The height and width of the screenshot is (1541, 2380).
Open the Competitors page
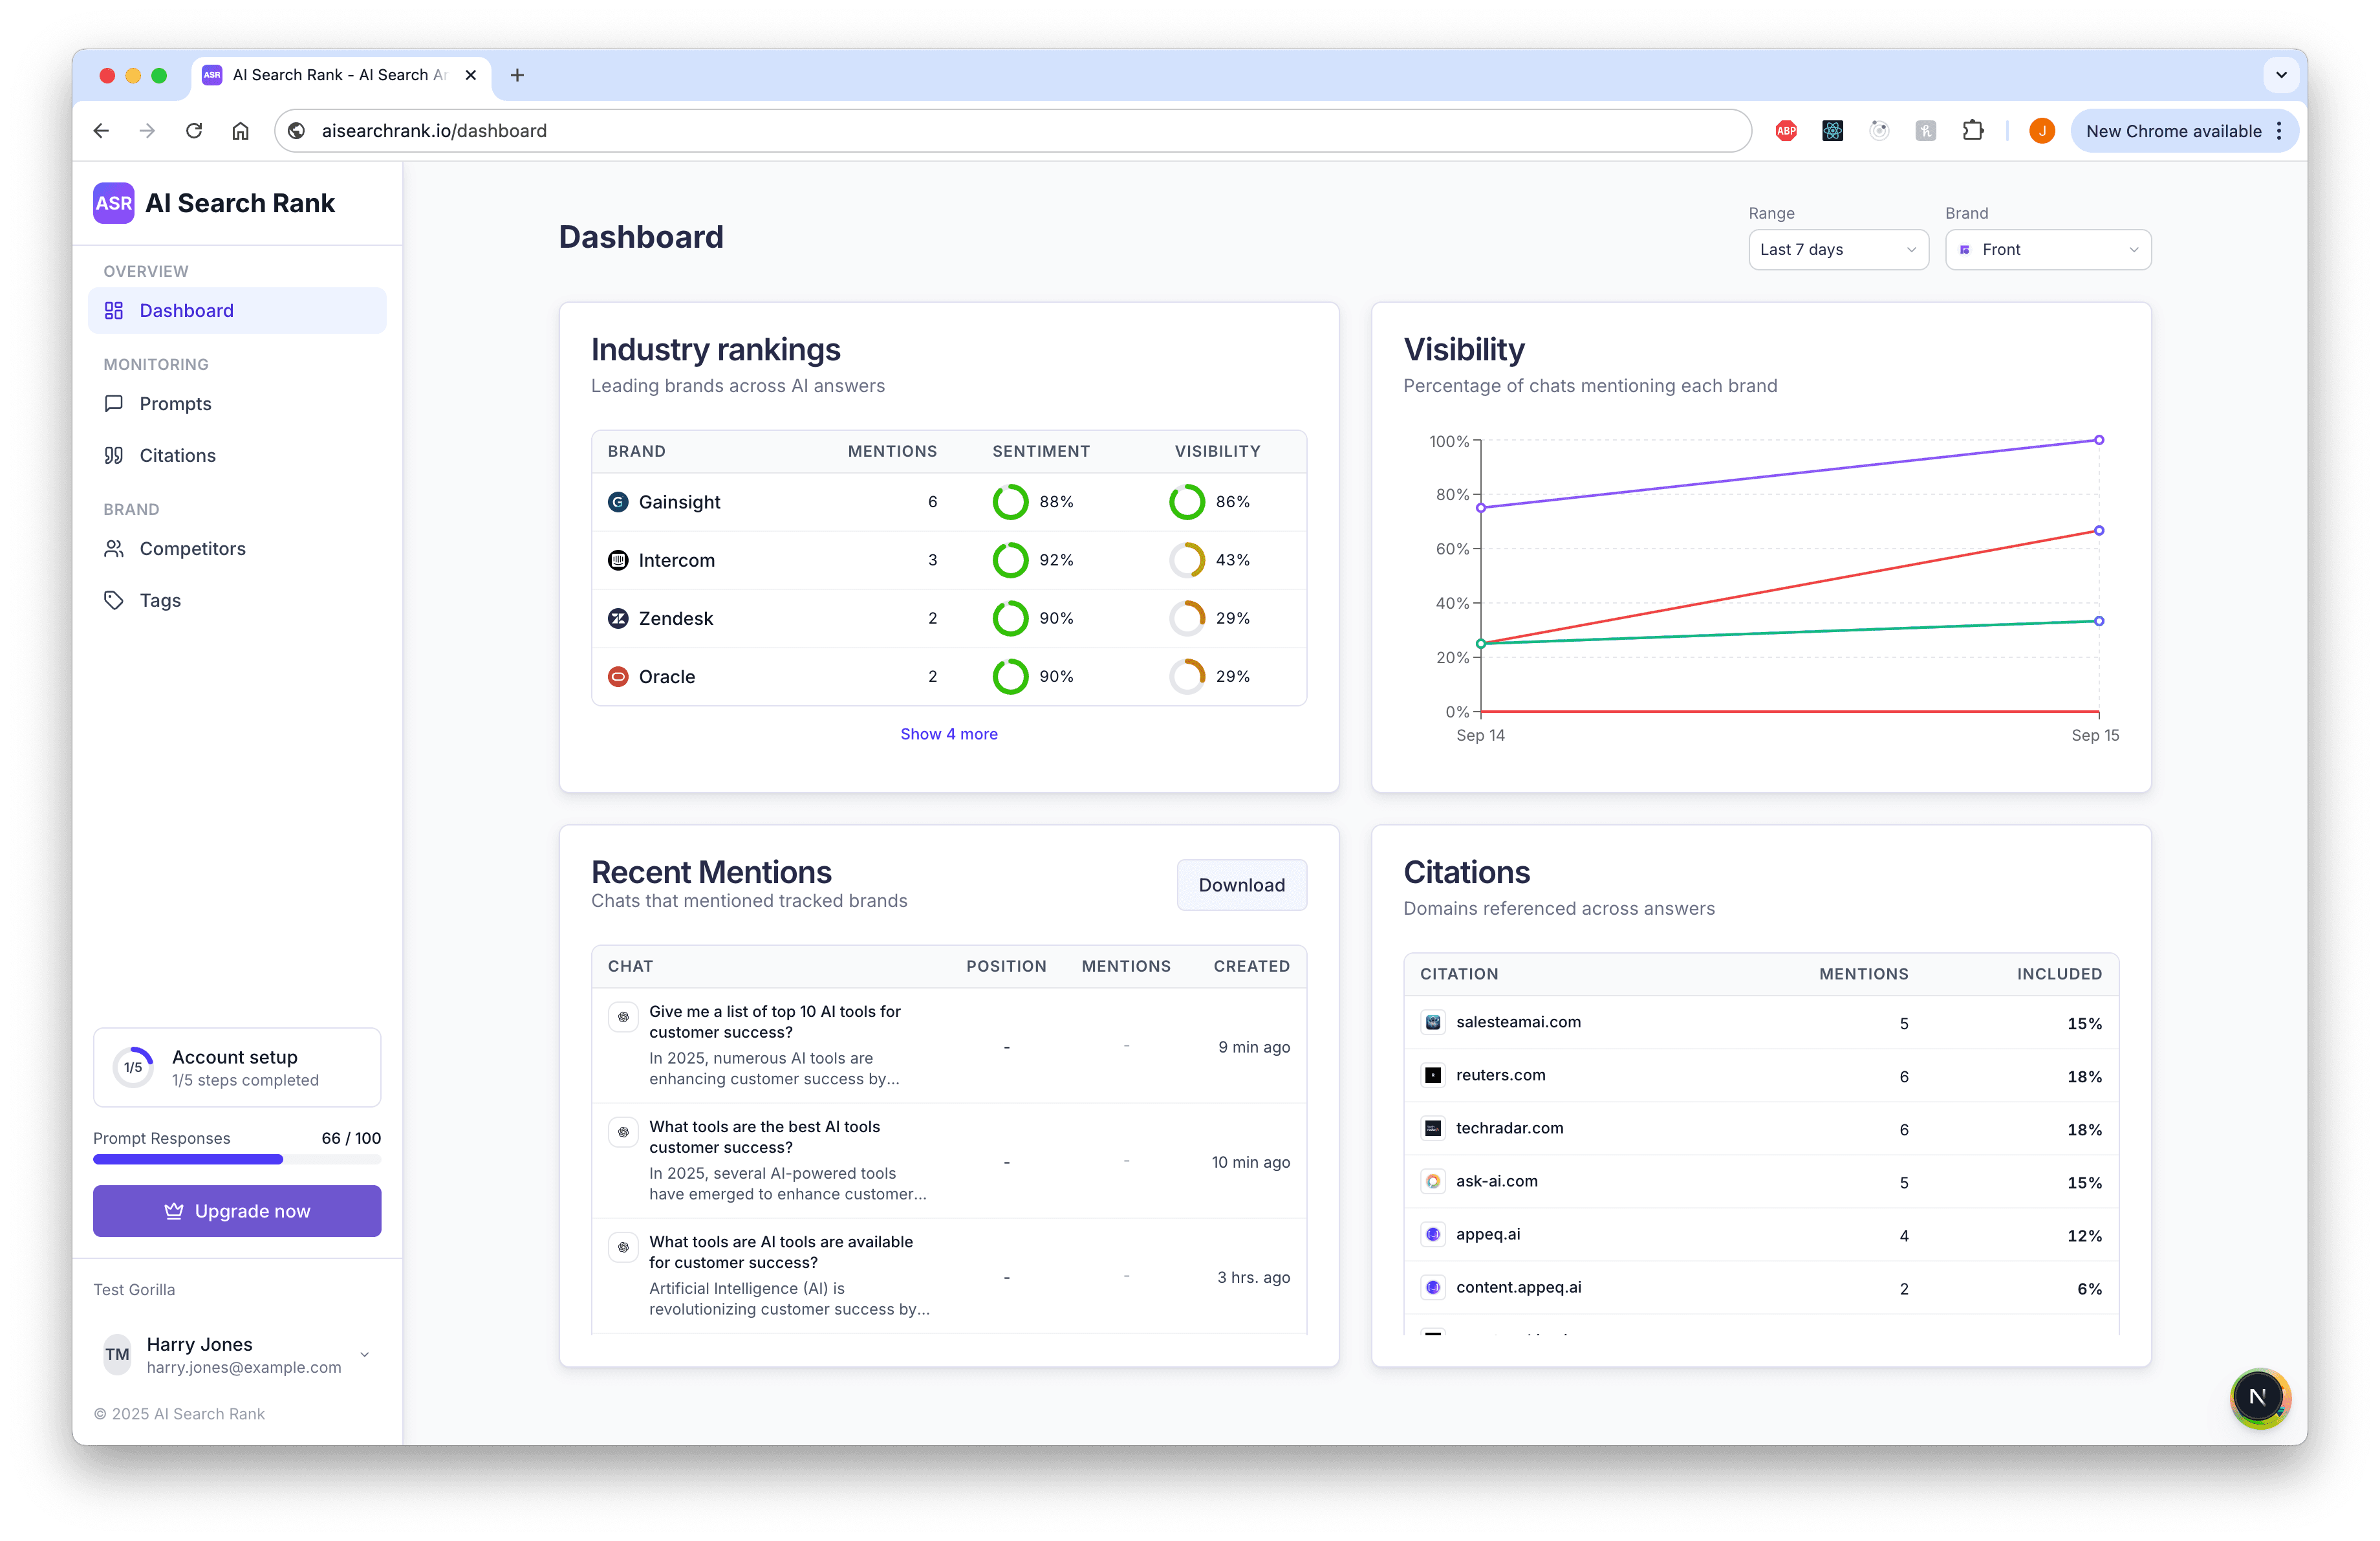pos(192,548)
